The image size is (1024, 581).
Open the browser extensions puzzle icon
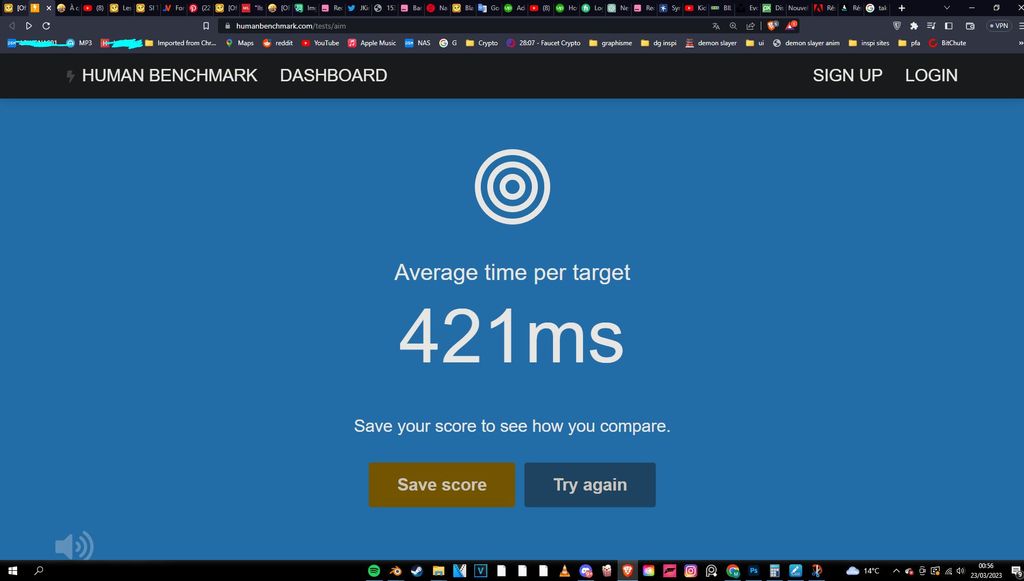point(913,26)
